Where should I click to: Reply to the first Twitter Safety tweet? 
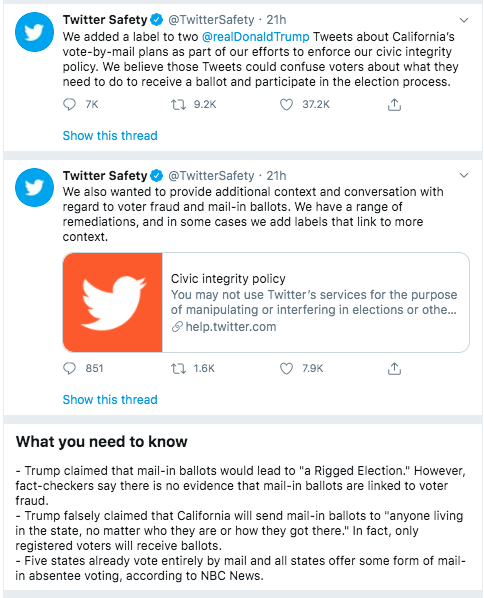pos(69,104)
